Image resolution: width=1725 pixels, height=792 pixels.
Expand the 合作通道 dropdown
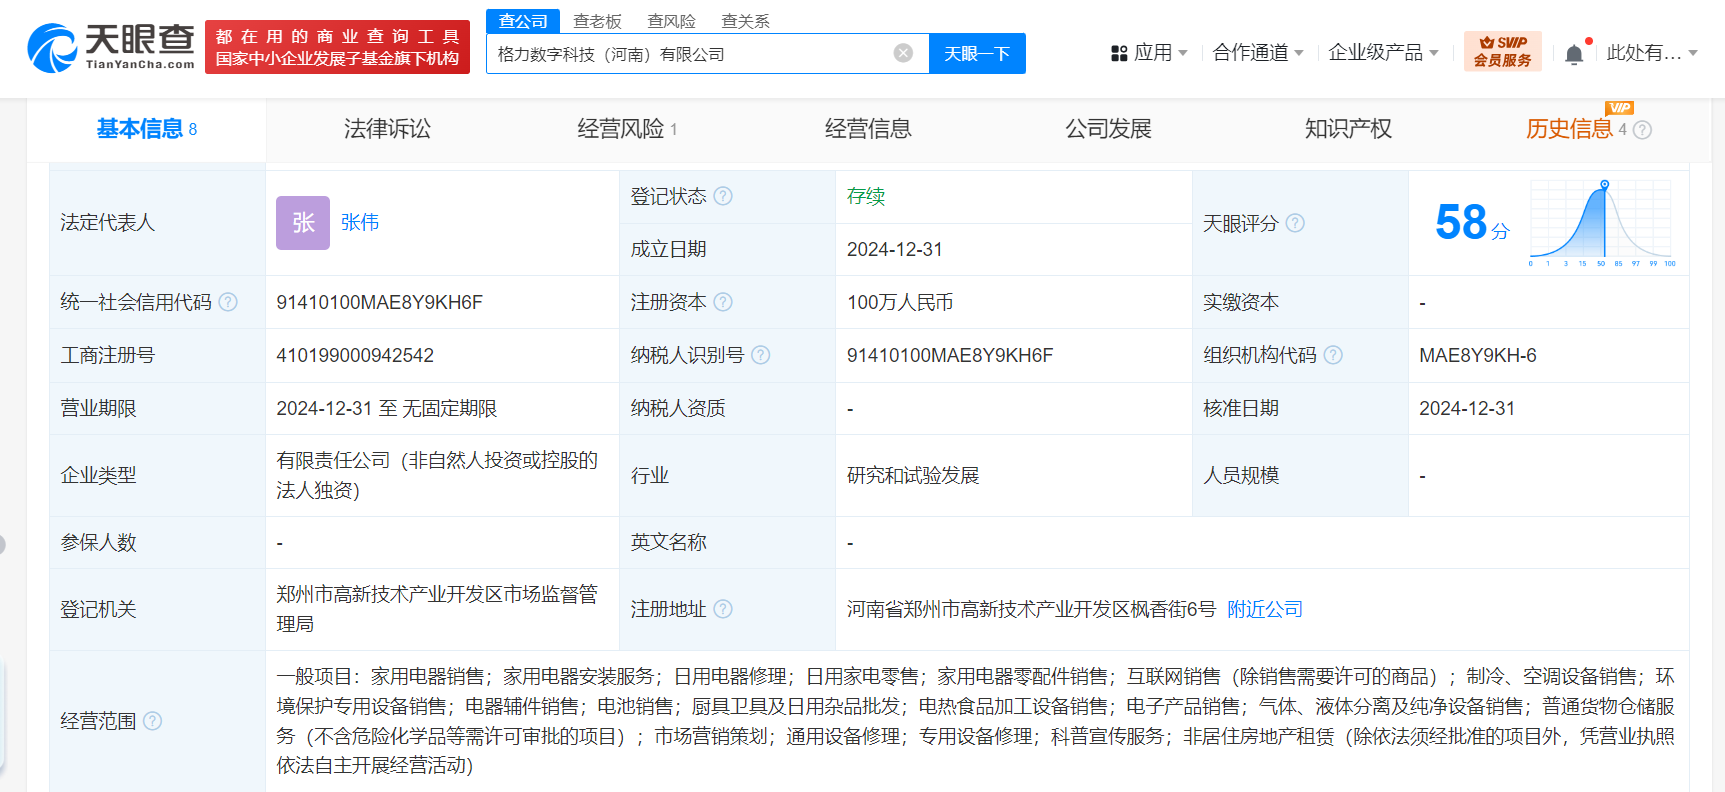pyautogui.click(x=1258, y=53)
